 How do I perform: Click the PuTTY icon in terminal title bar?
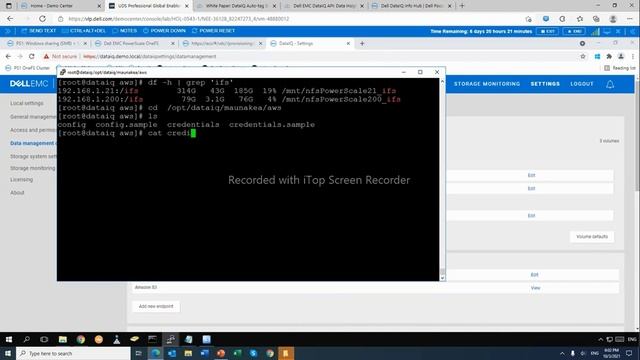[62, 72]
